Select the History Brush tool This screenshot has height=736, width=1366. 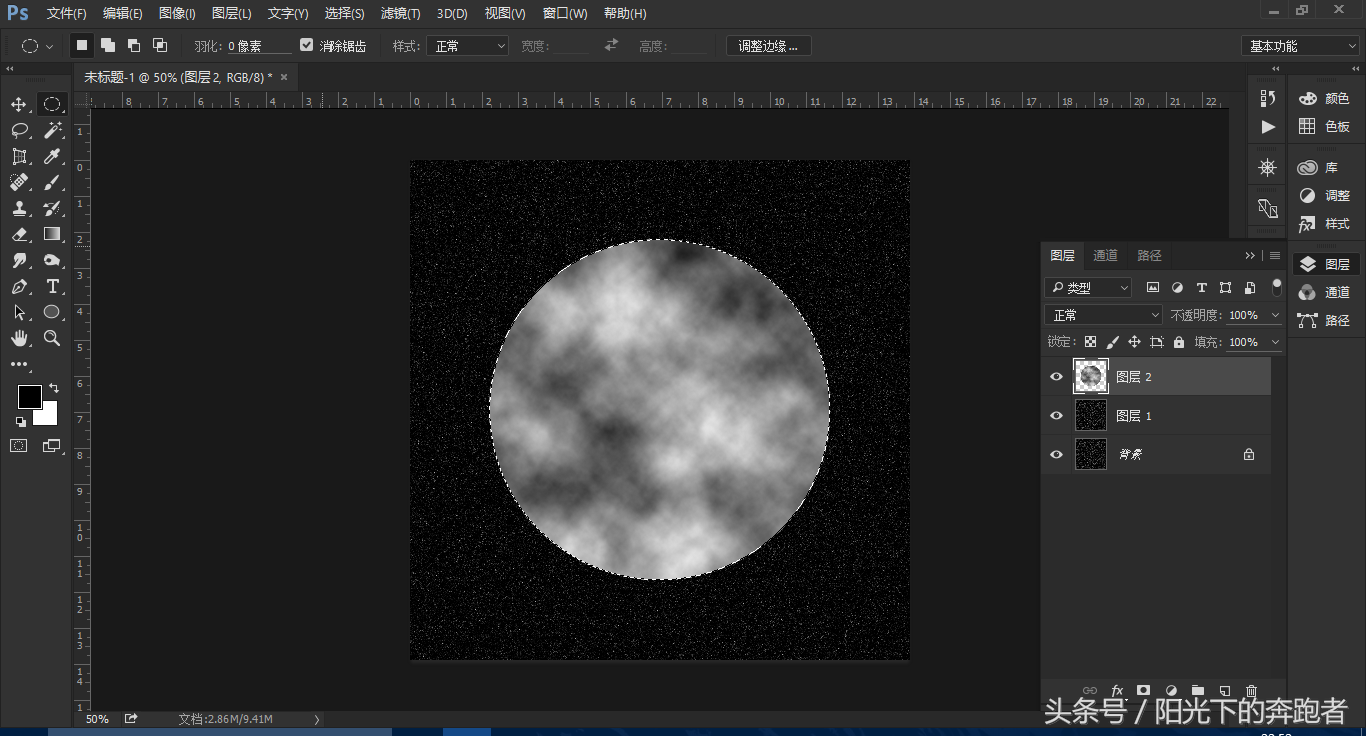52,209
